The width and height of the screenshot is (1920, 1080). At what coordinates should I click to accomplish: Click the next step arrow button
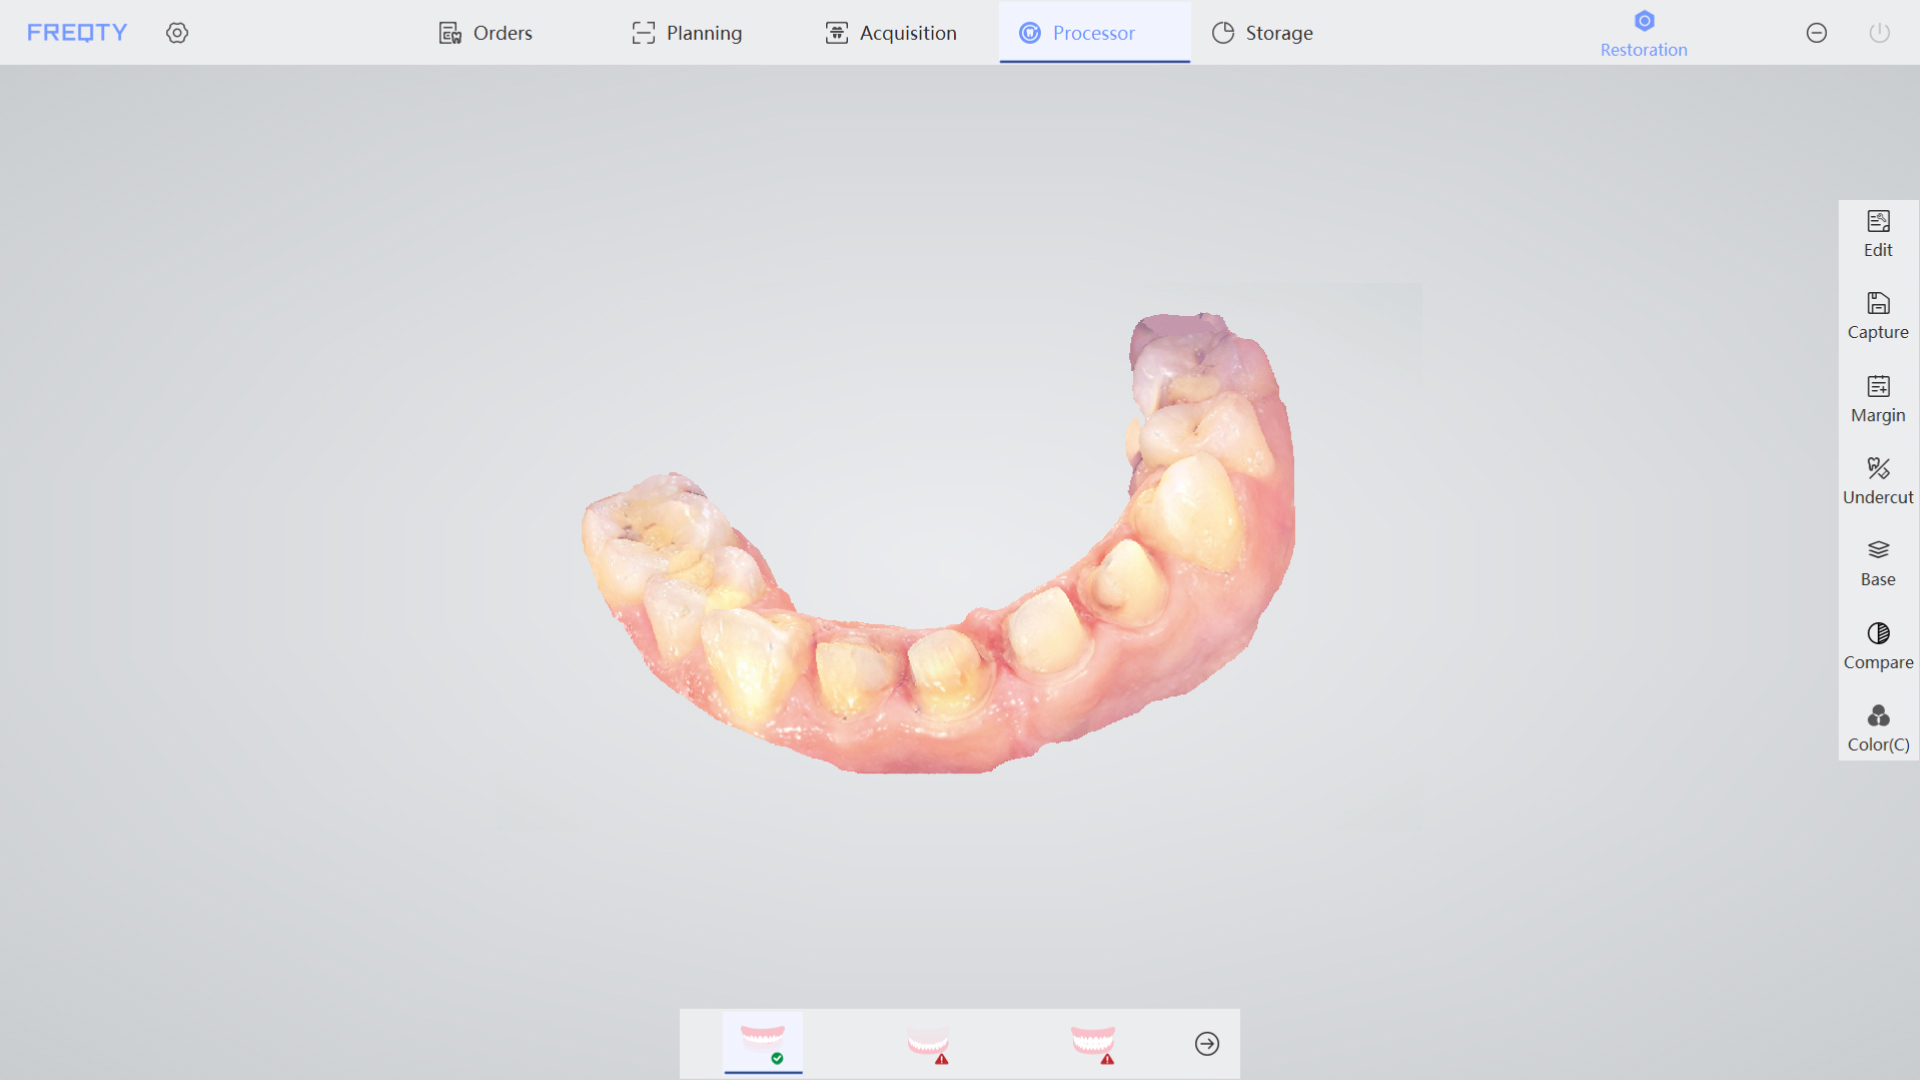pos(1207,1044)
